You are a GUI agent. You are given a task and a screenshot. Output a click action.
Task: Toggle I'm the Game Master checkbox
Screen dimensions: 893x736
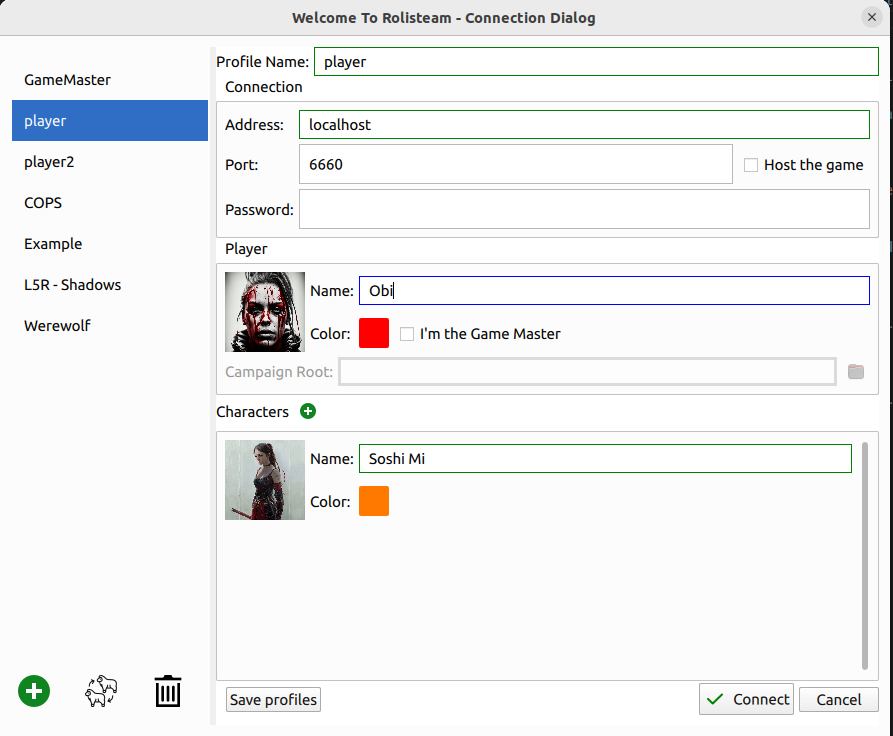[x=407, y=334]
